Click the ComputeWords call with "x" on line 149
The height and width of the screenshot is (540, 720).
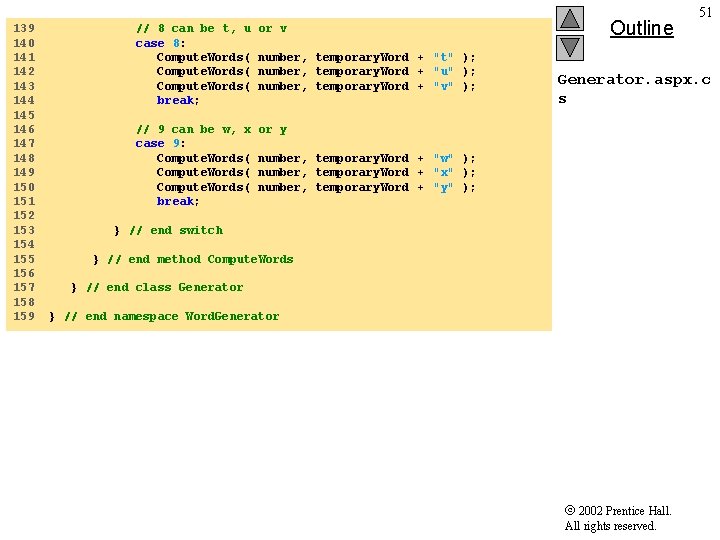316,173
